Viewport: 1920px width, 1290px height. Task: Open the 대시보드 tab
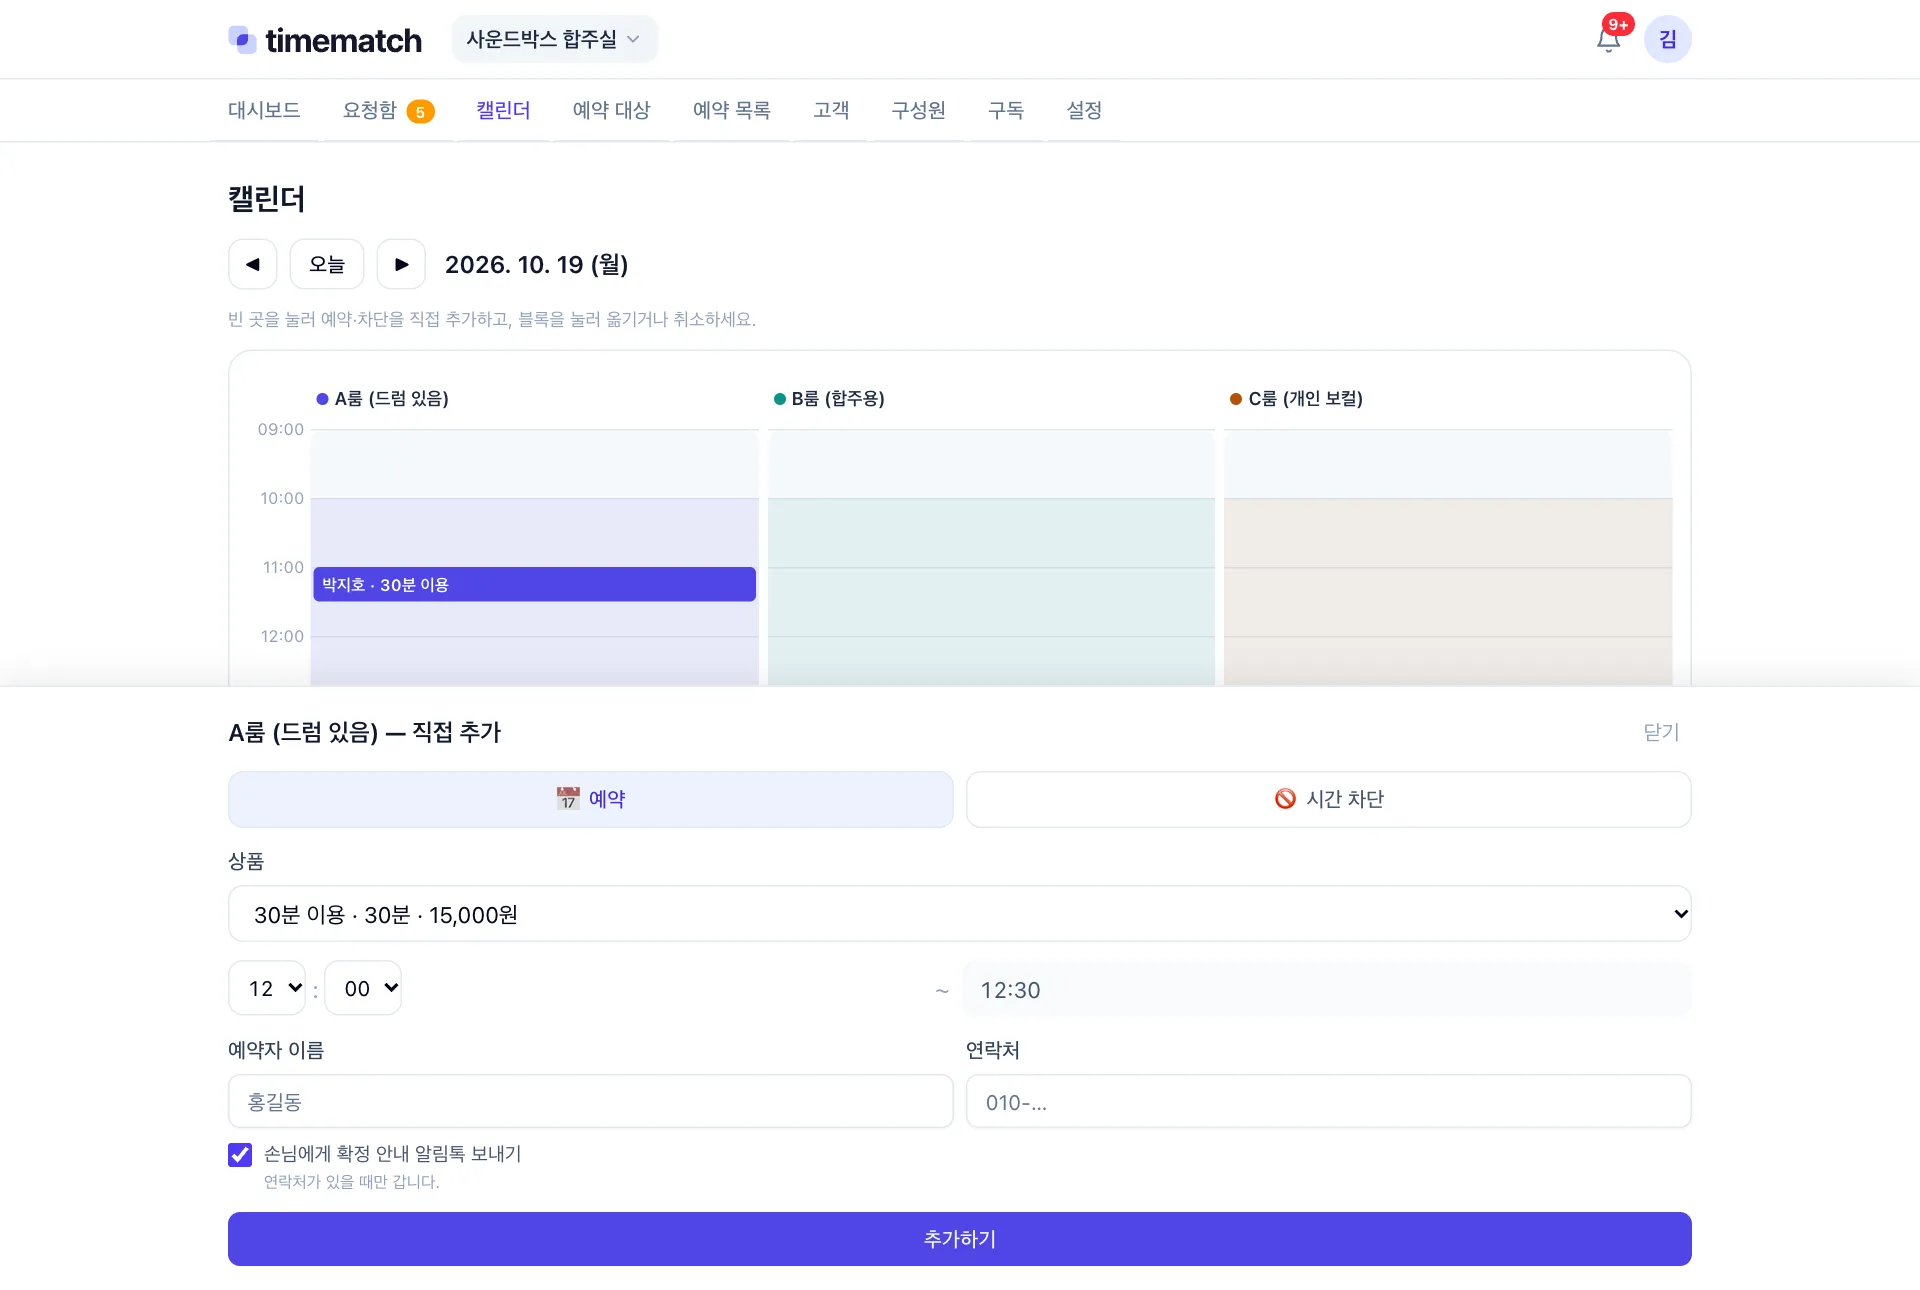point(264,110)
